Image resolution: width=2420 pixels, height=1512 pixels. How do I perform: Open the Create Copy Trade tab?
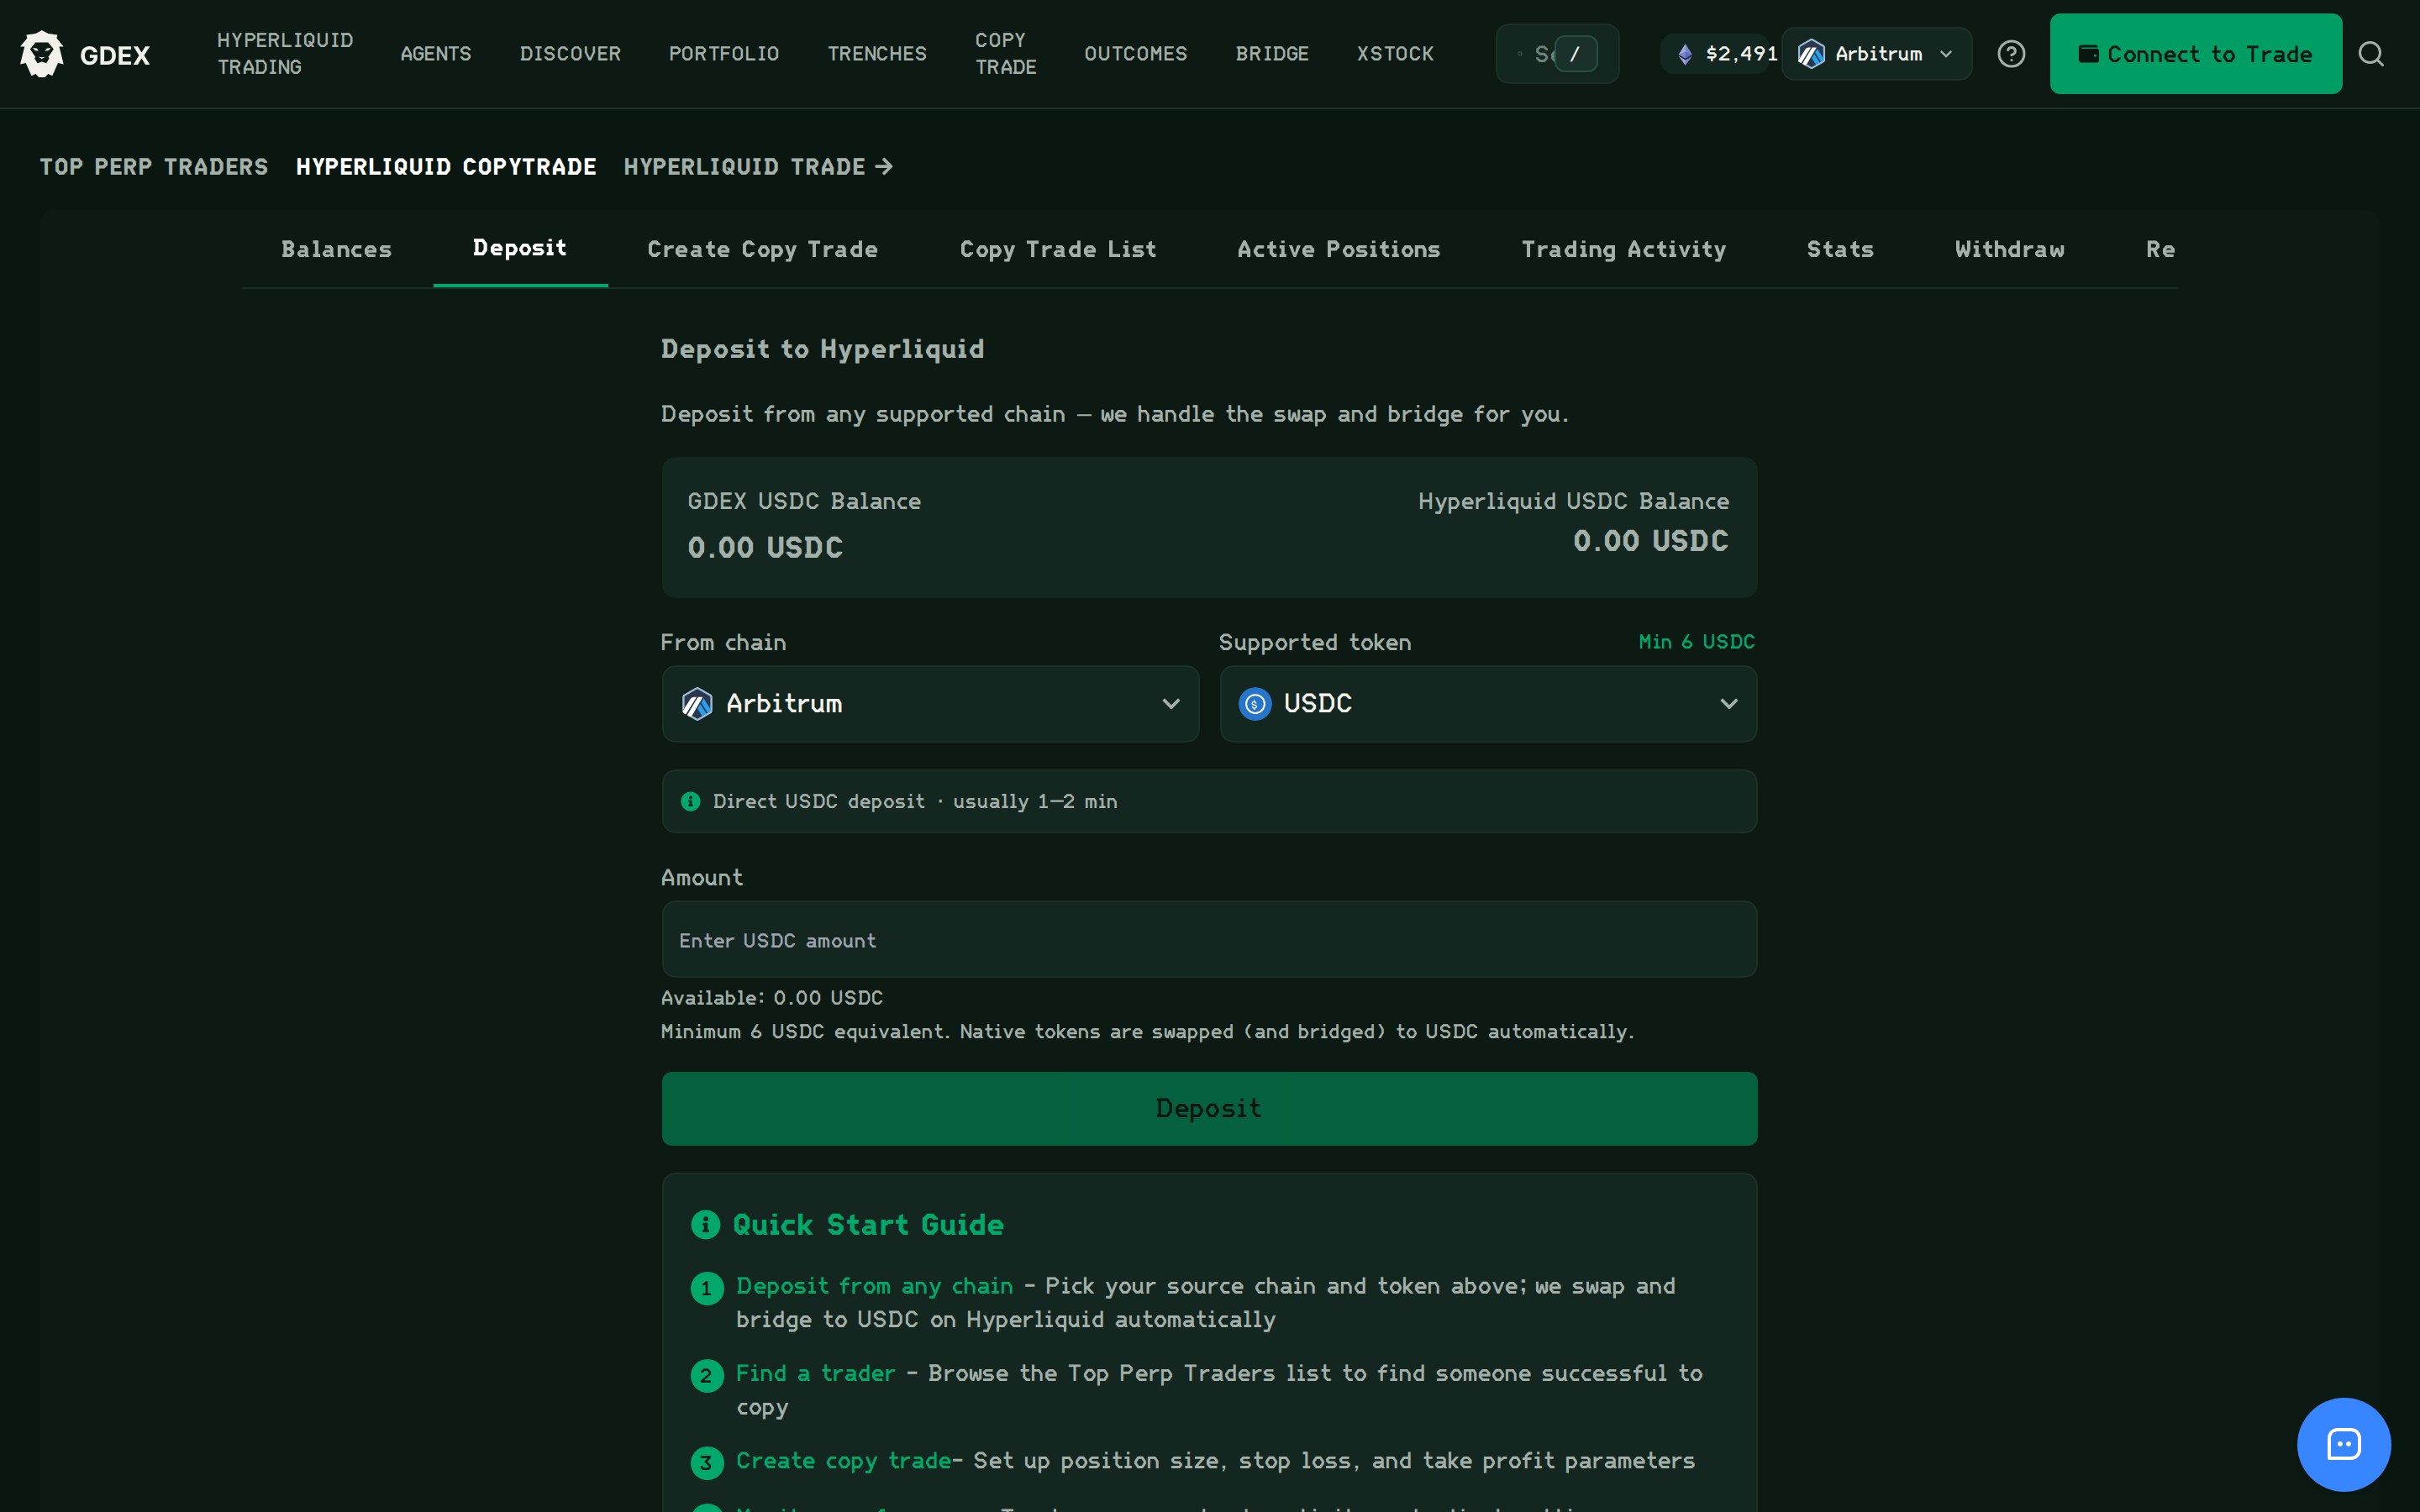click(x=762, y=249)
